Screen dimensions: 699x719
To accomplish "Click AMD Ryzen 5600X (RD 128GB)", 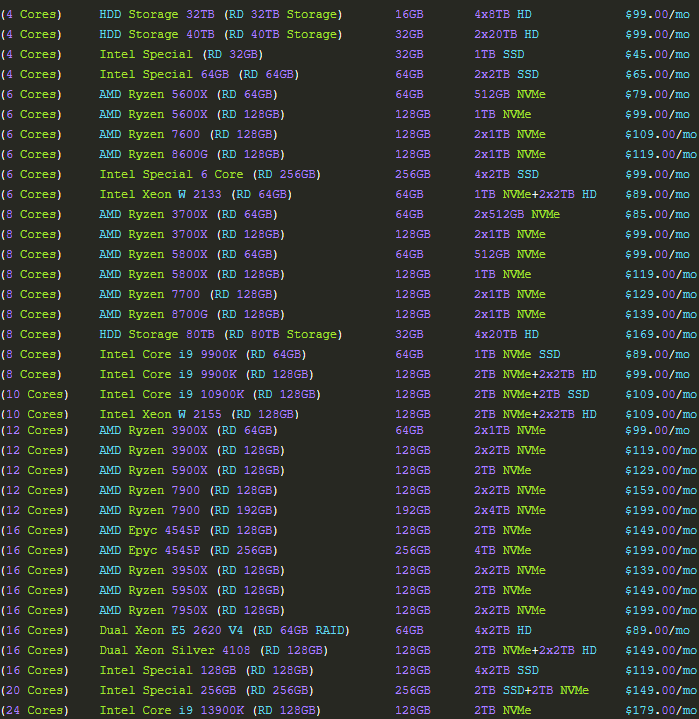I will click(x=192, y=115).
